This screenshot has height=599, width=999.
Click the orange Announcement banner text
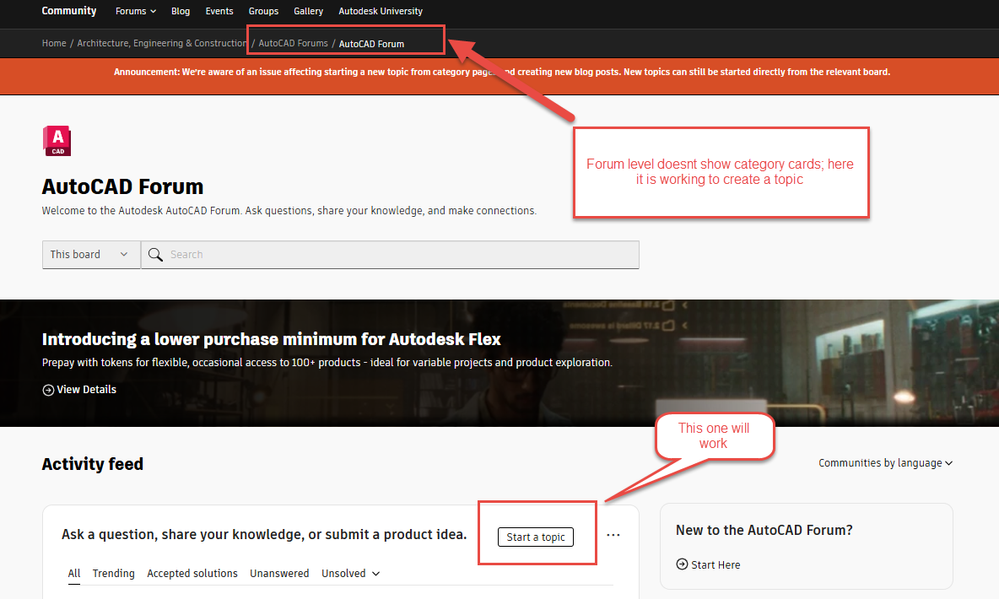[502, 72]
